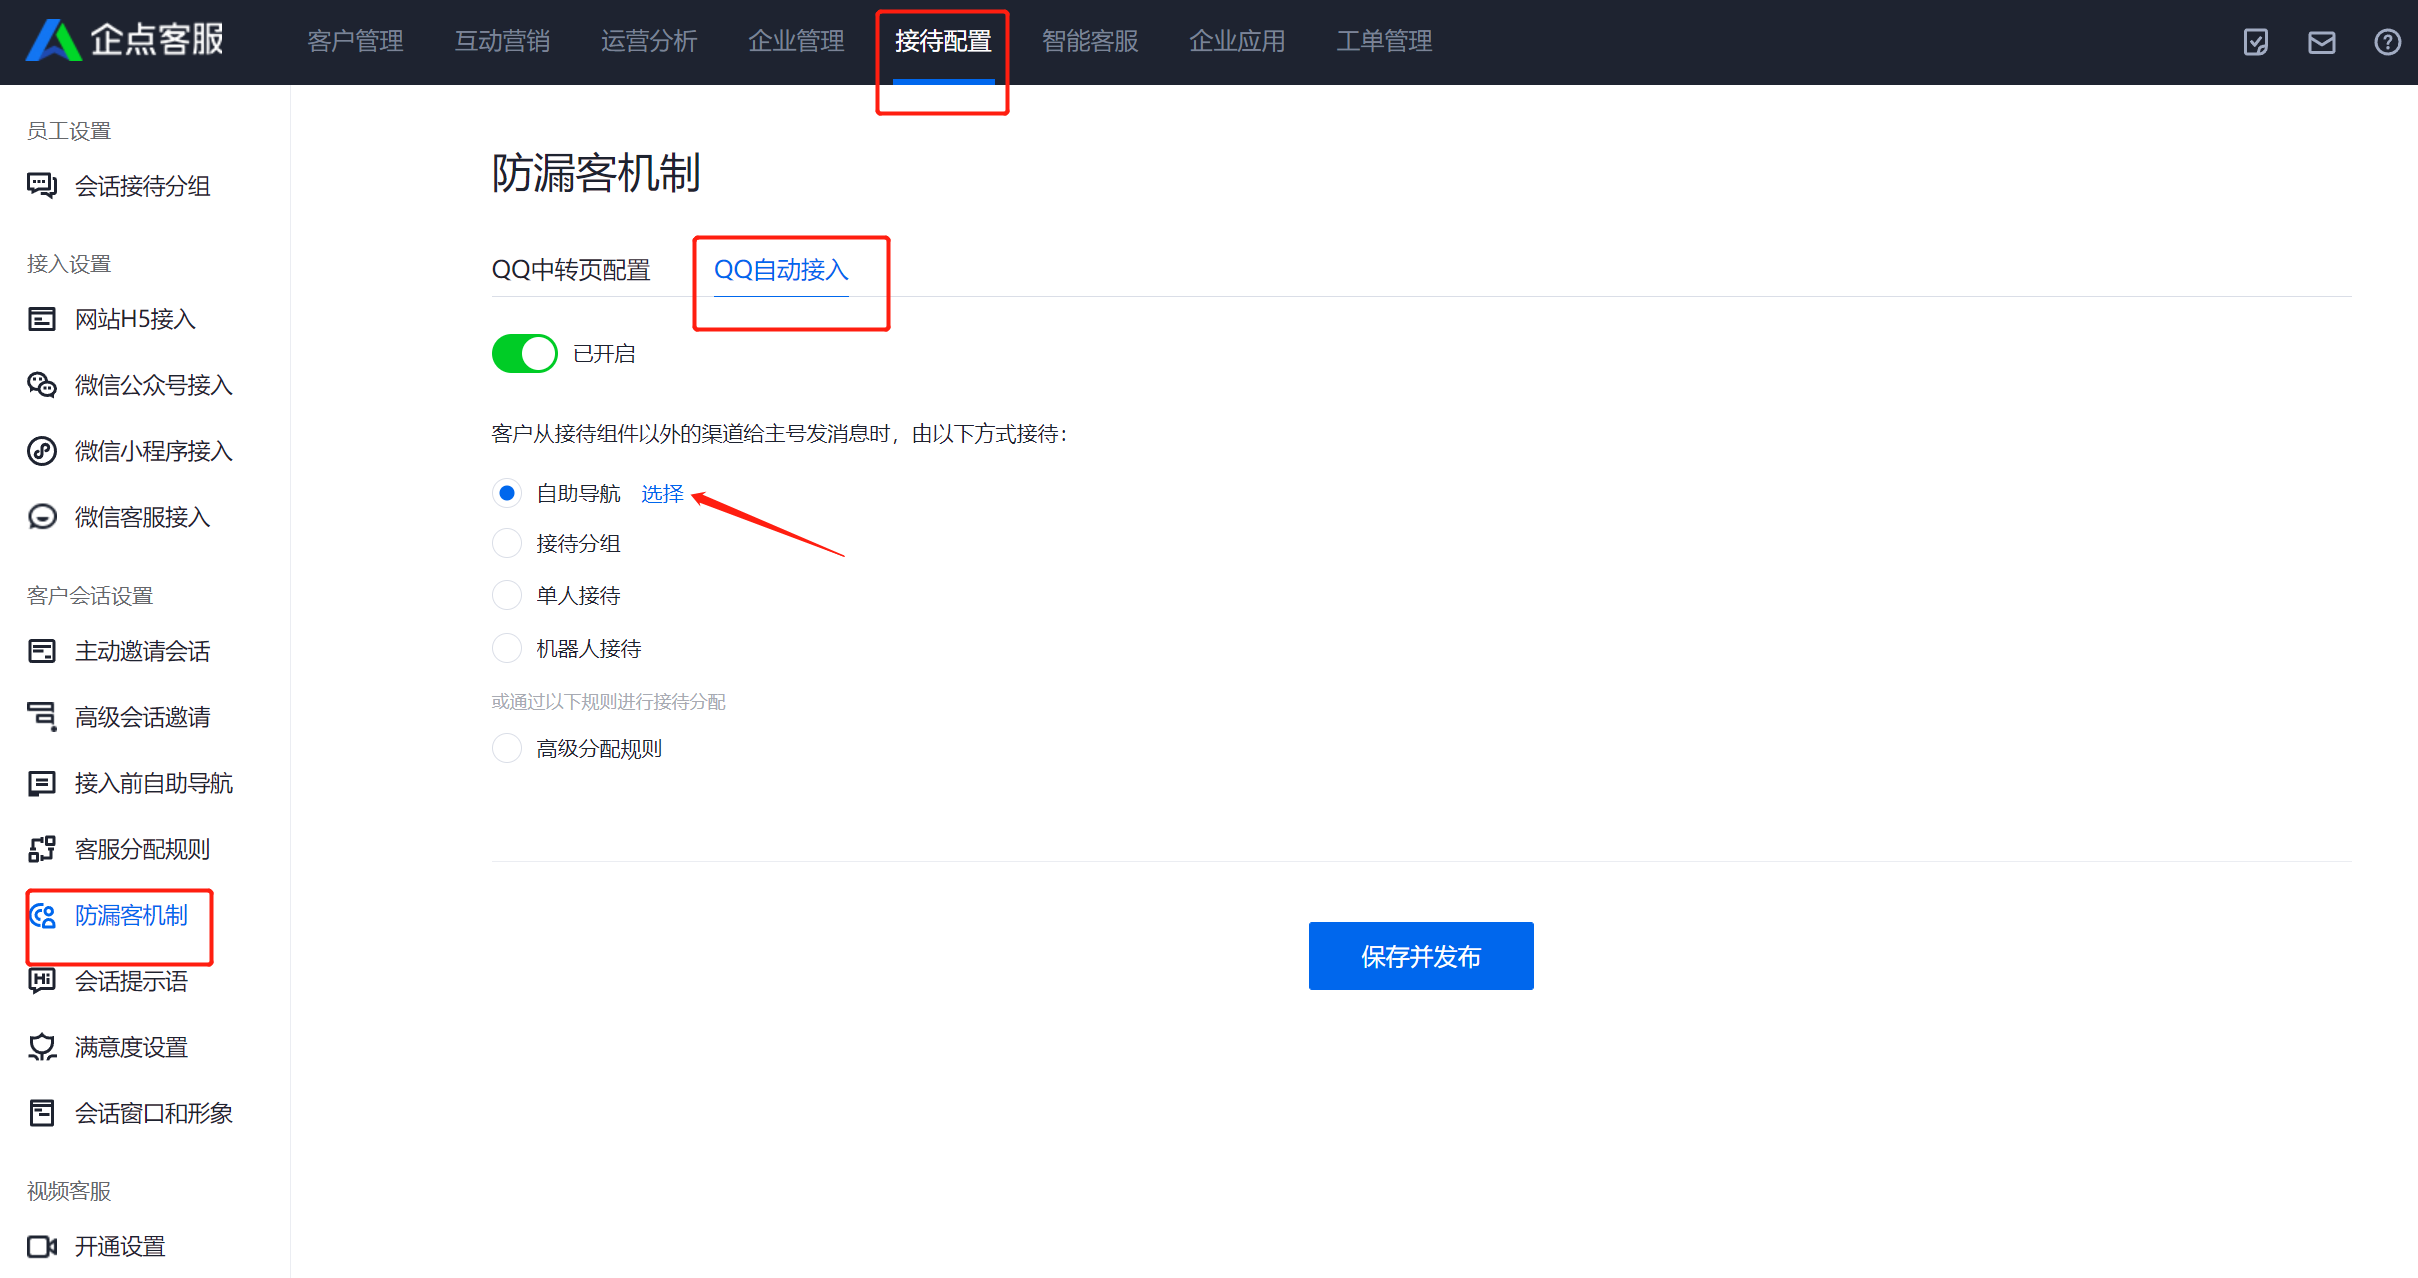Image resolution: width=2418 pixels, height=1278 pixels.
Task: Click the 会话提示语 HI icon
Action: point(42,981)
